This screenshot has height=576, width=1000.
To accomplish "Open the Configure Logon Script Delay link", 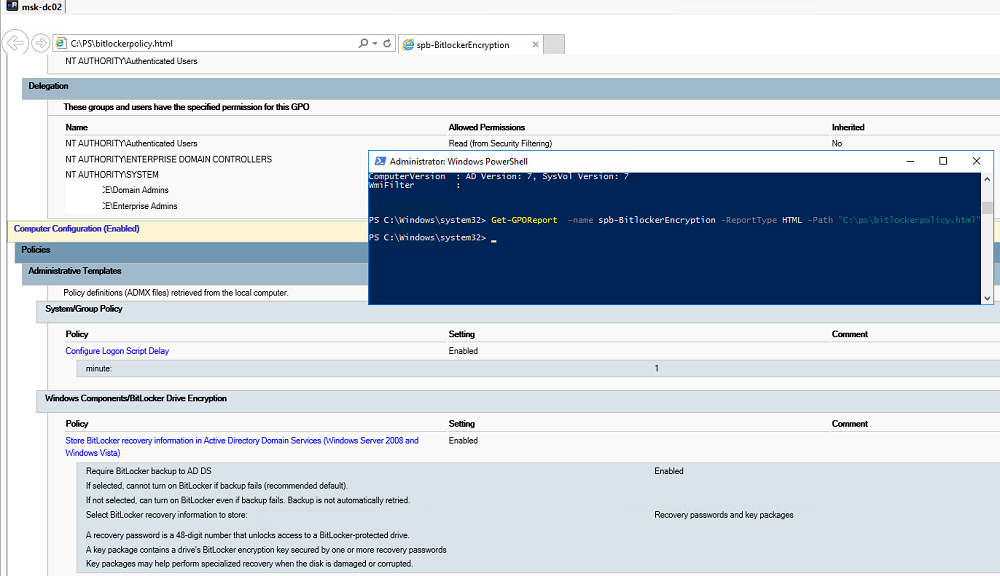I will coord(117,351).
